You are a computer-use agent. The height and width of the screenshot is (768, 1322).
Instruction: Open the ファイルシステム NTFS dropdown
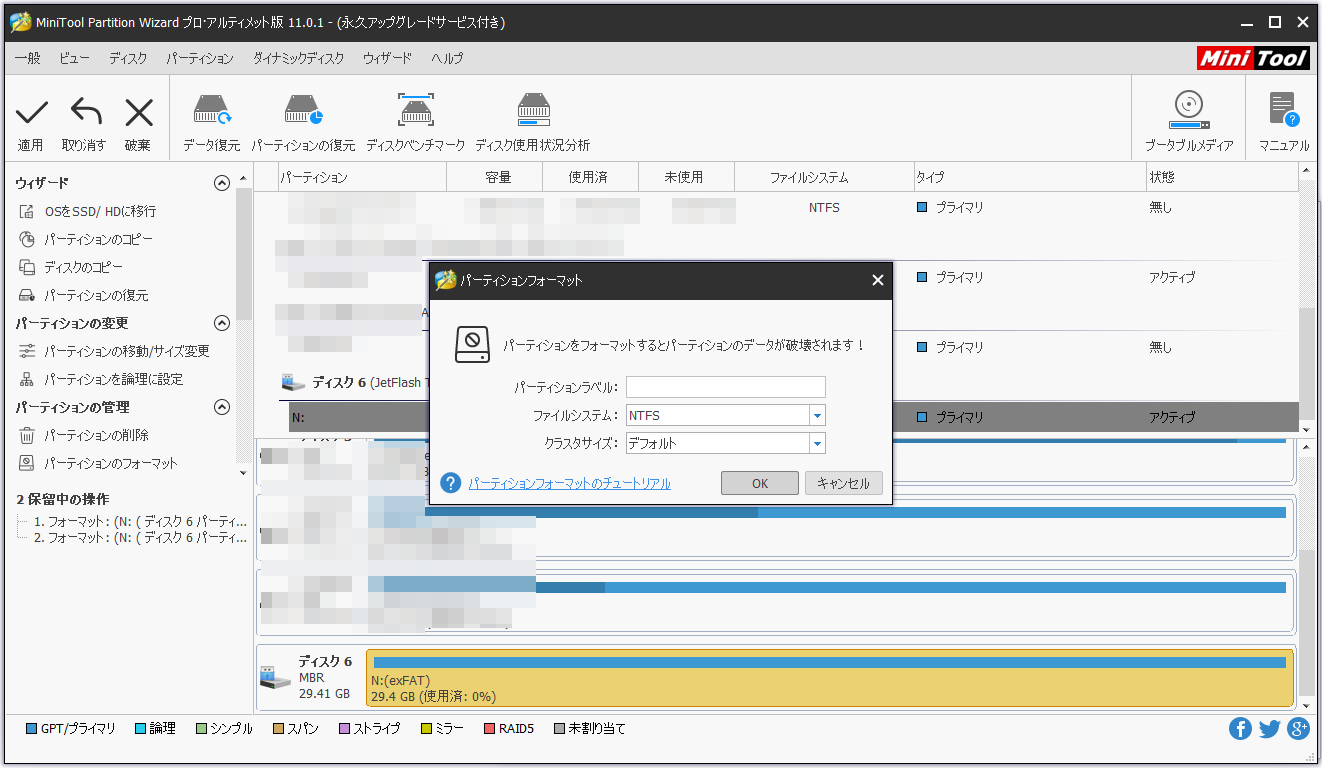click(x=817, y=415)
